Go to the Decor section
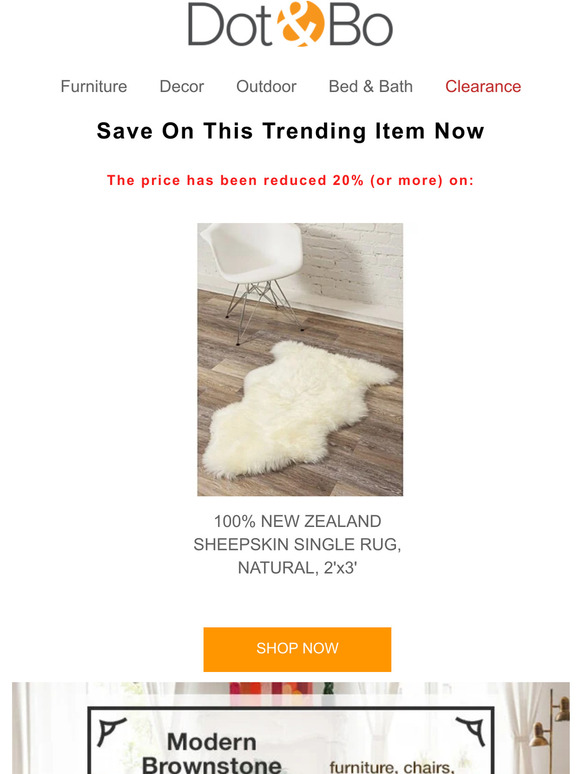This screenshot has width=580, height=774. coord(182,86)
